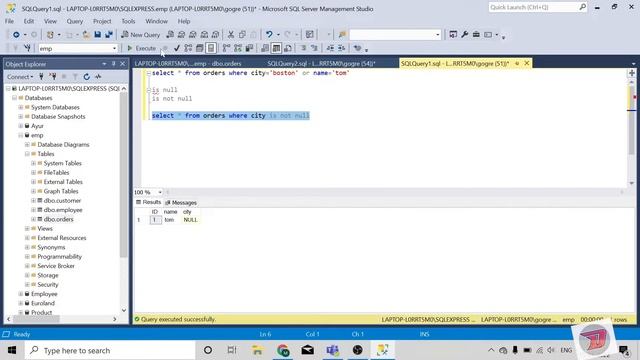Viewport: 640px width, 360px height.
Task: Switch output to Results to Grid
Action: coord(276,48)
